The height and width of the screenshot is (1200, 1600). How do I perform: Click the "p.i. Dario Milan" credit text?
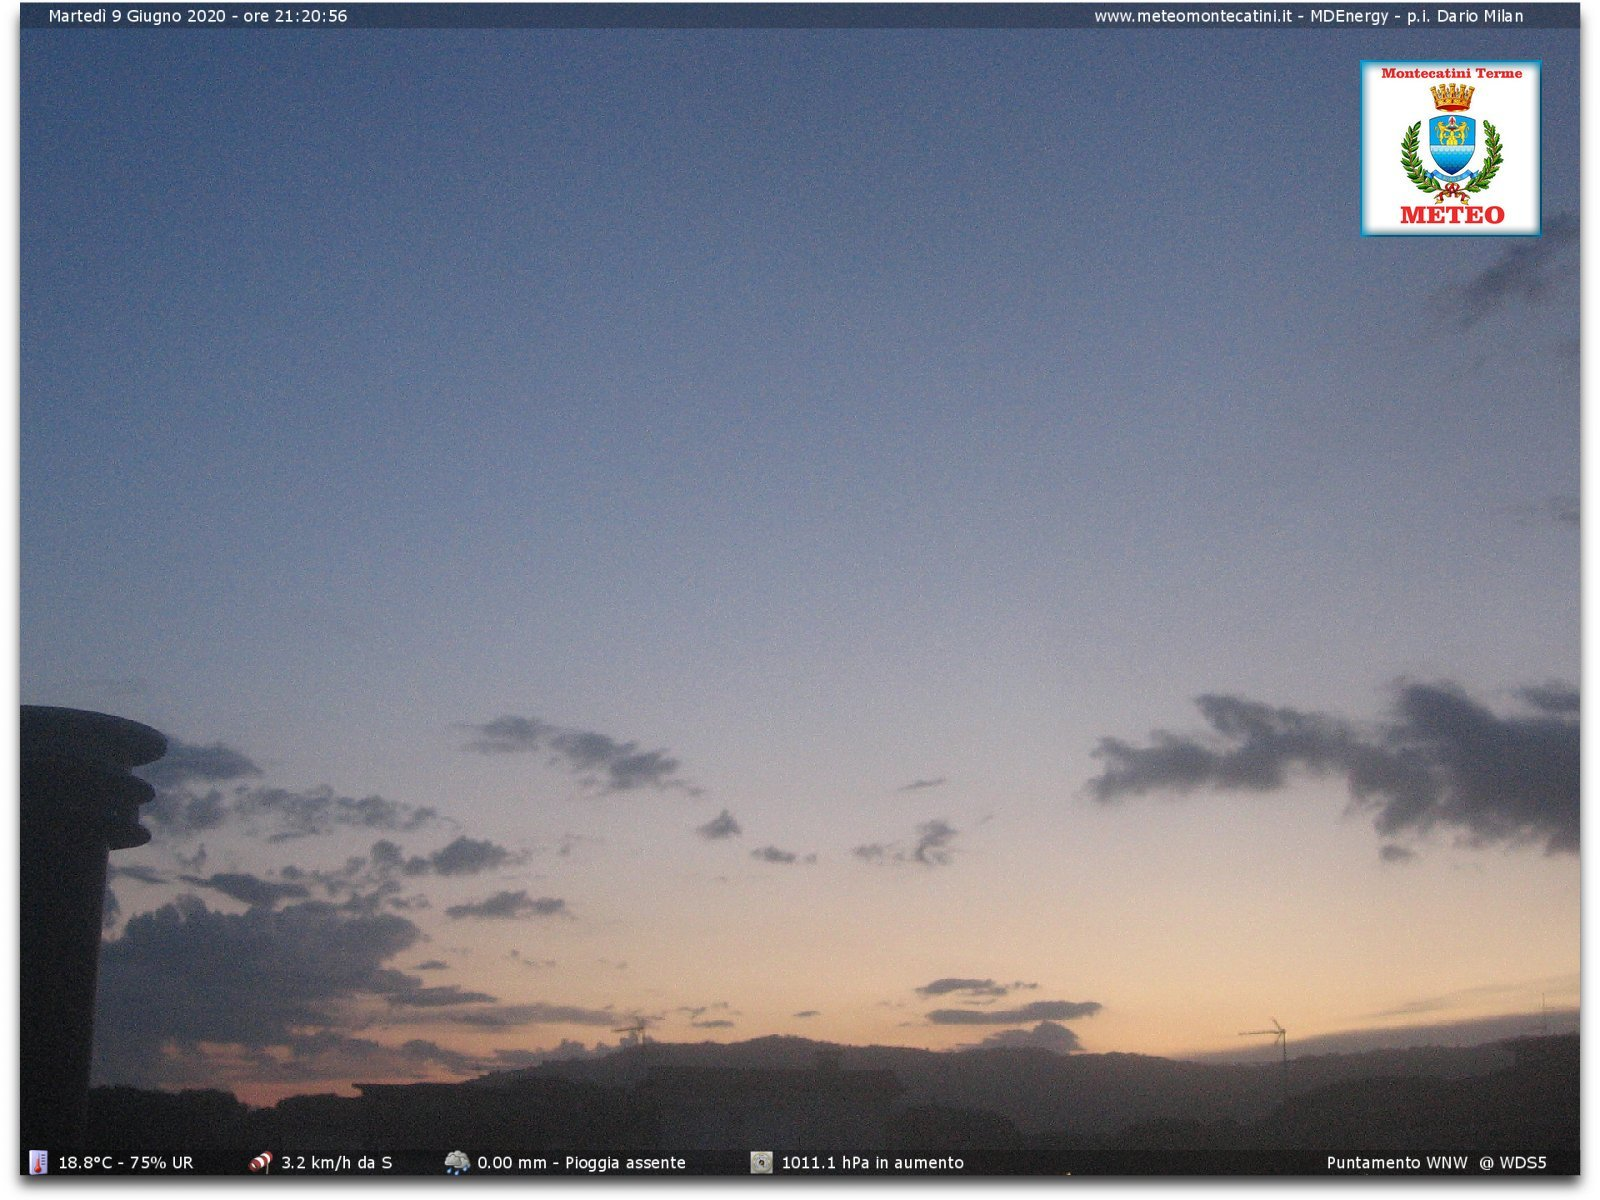(1466, 16)
